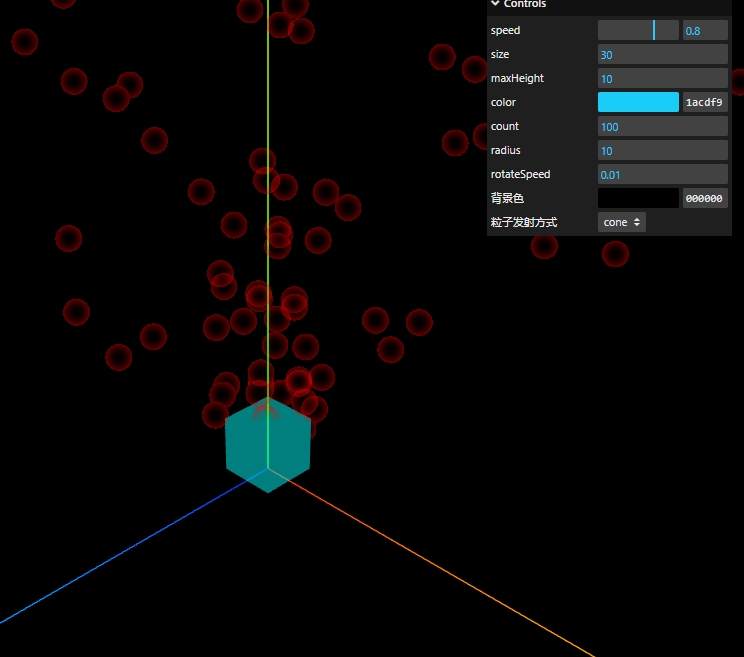Click the radius input field
Image resolution: width=744 pixels, height=657 pixels.
tap(663, 150)
